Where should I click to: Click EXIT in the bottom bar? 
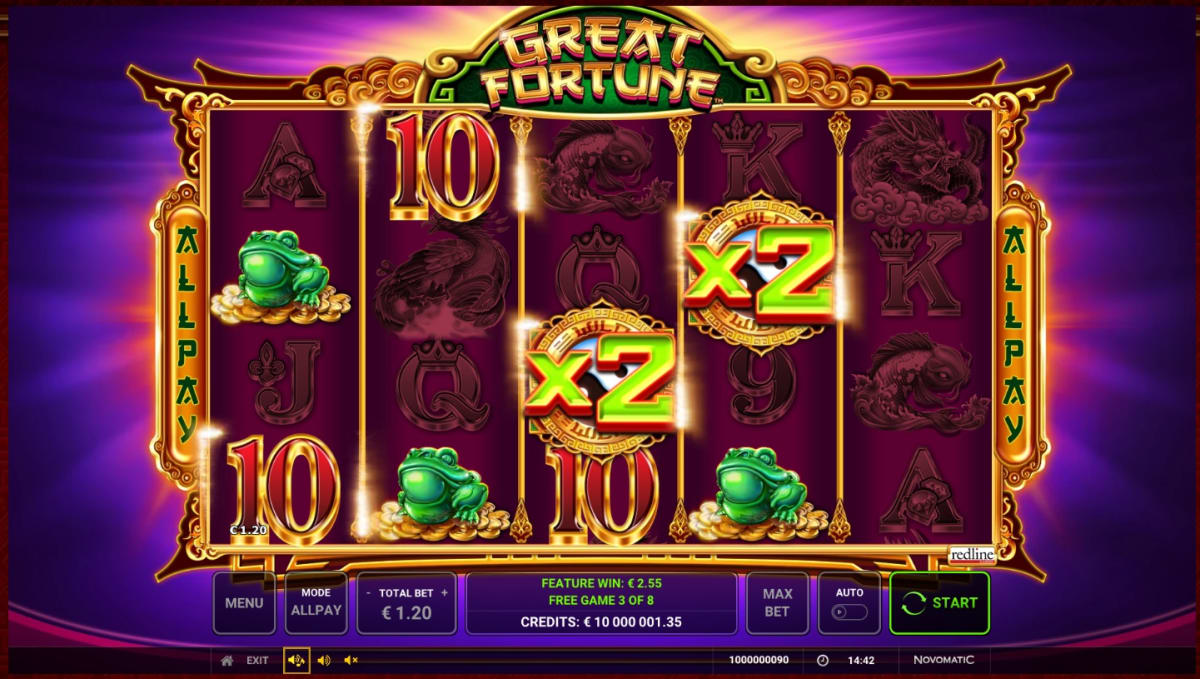[258, 661]
